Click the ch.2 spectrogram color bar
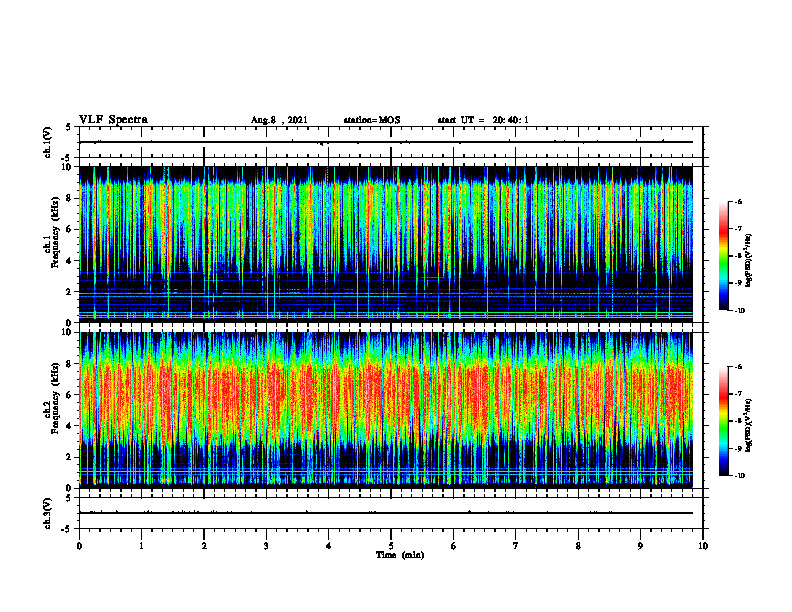This screenshot has height=612, width=792. [723, 421]
